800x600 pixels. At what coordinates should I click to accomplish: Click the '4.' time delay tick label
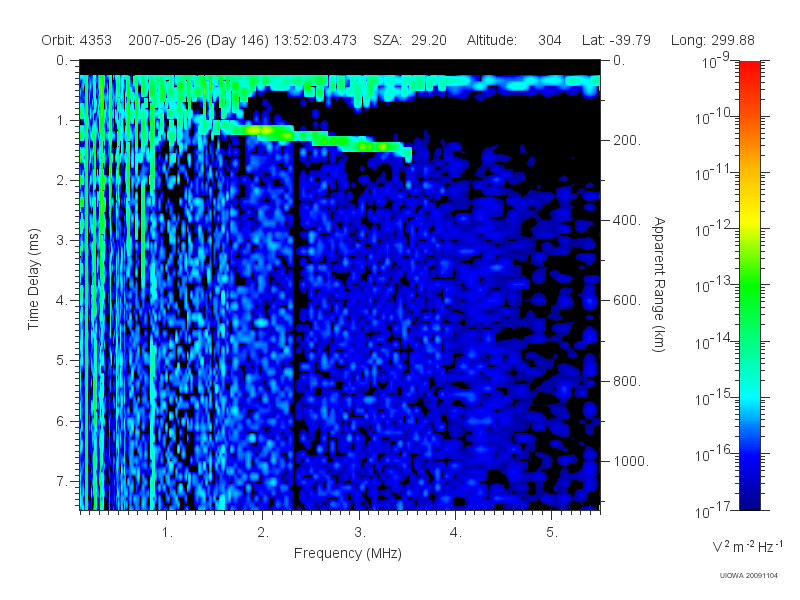click(62, 301)
